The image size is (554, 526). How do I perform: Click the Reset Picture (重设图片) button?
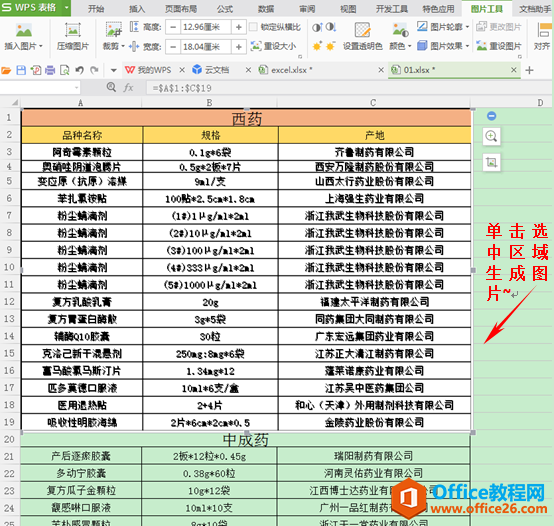499,46
